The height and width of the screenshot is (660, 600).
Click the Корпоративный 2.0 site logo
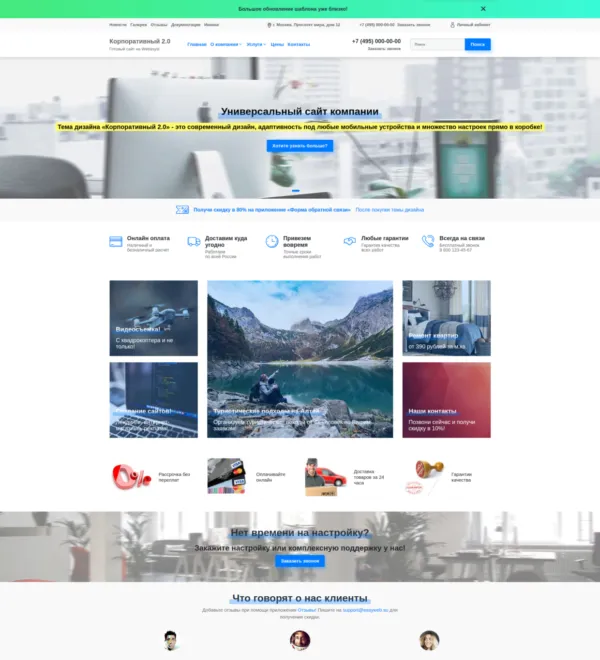click(140, 41)
